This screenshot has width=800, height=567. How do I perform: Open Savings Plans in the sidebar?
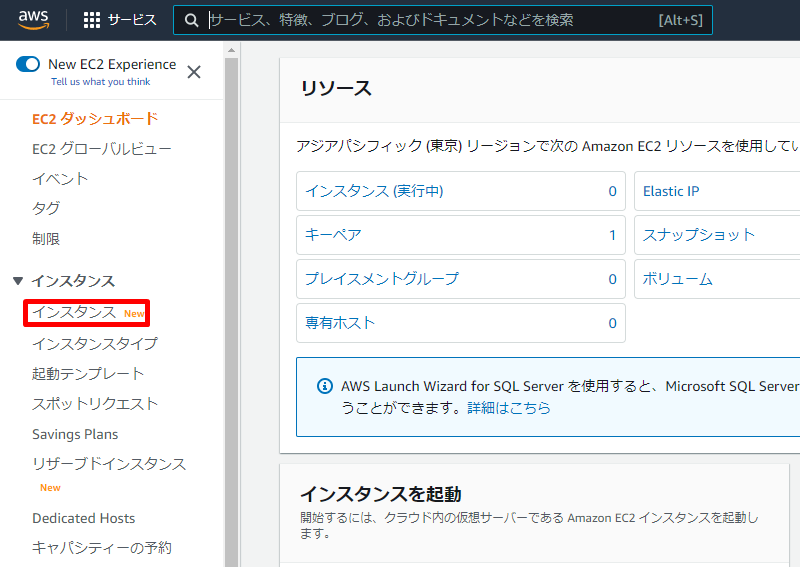[x=75, y=434]
